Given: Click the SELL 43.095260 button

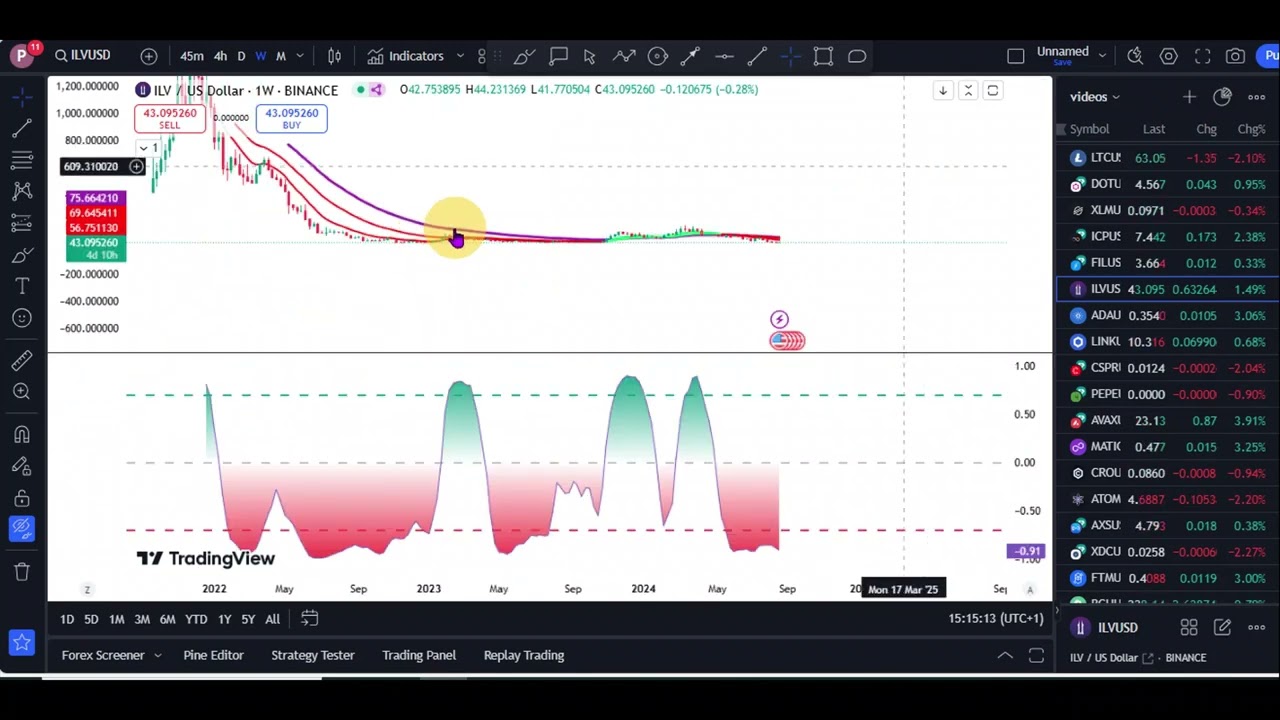Looking at the screenshot, I should tap(170, 119).
